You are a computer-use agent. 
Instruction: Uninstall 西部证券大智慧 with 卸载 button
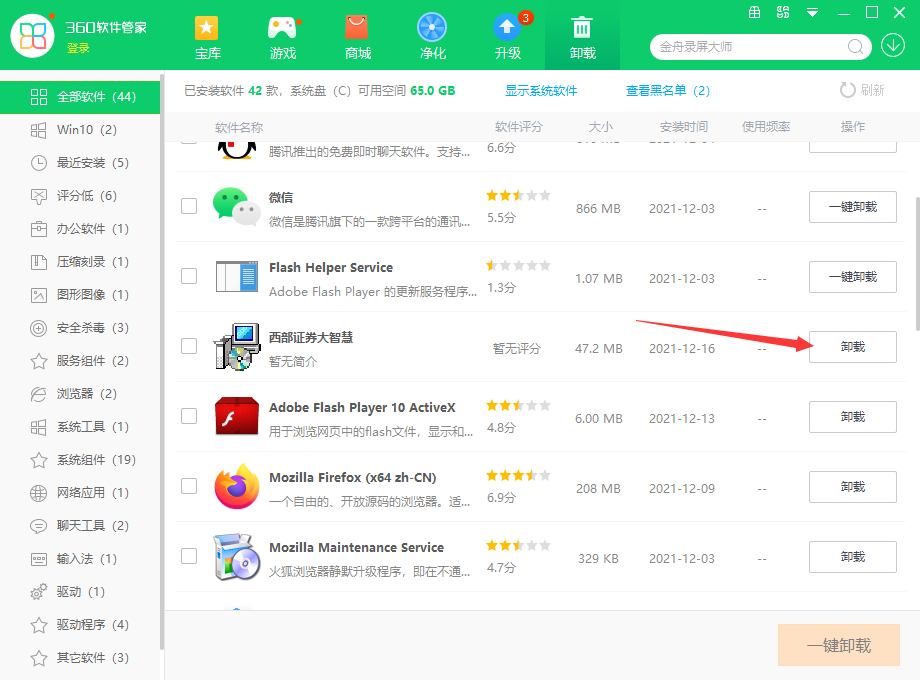pos(852,347)
